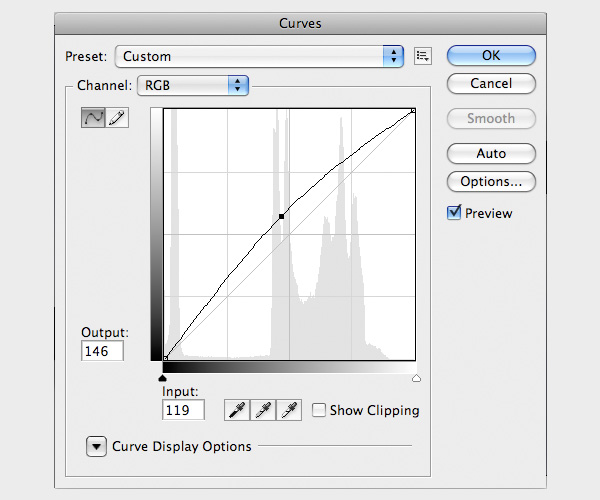
Task: Click the Input value field
Action: 183,410
